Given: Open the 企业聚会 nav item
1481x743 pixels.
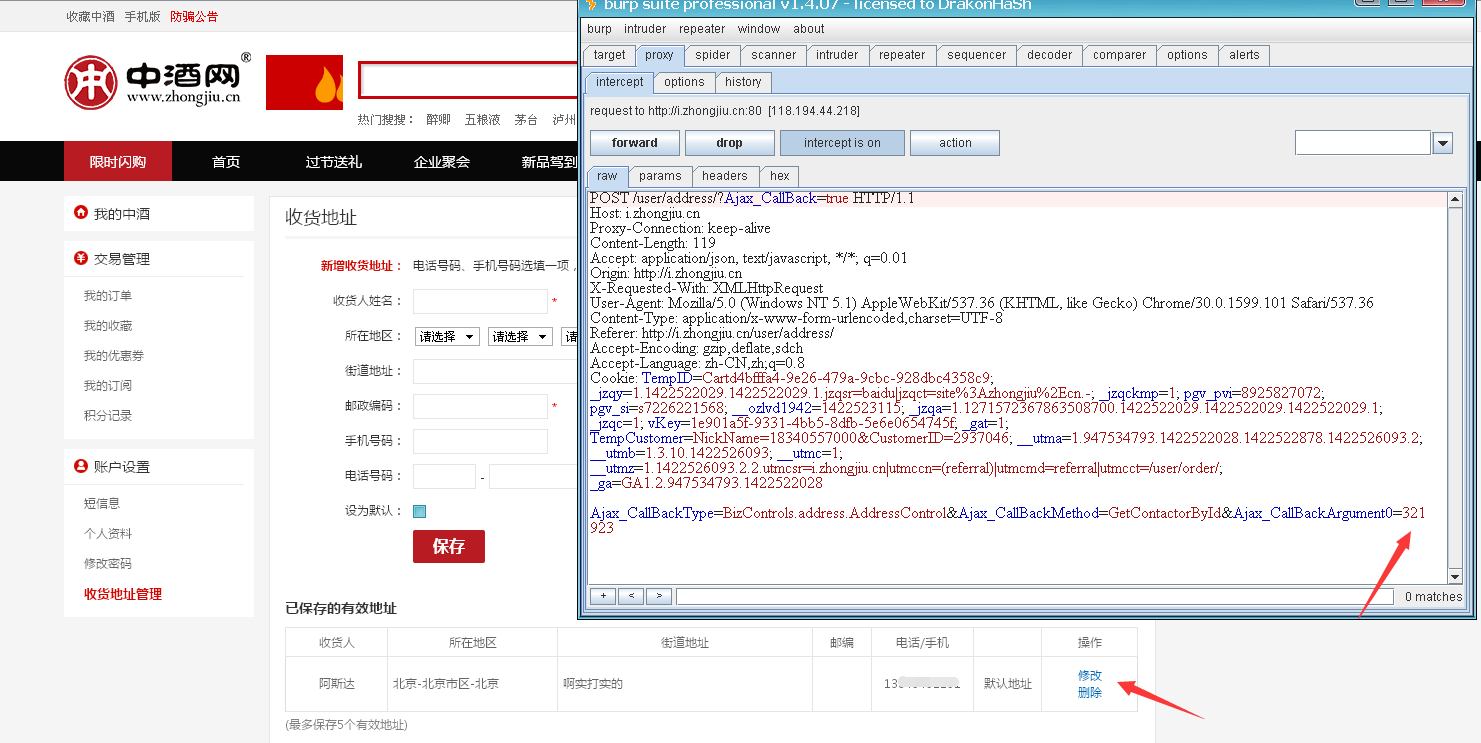Looking at the screenshot, I should click(442, 161).
